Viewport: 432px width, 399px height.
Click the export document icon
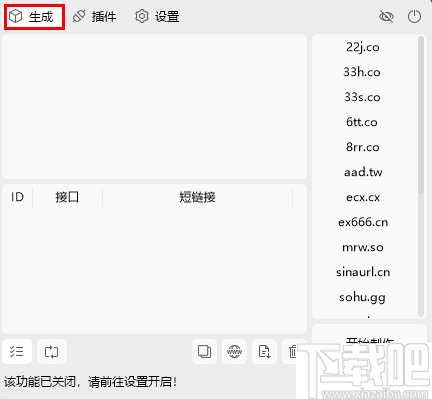click(x=264, y=351)
